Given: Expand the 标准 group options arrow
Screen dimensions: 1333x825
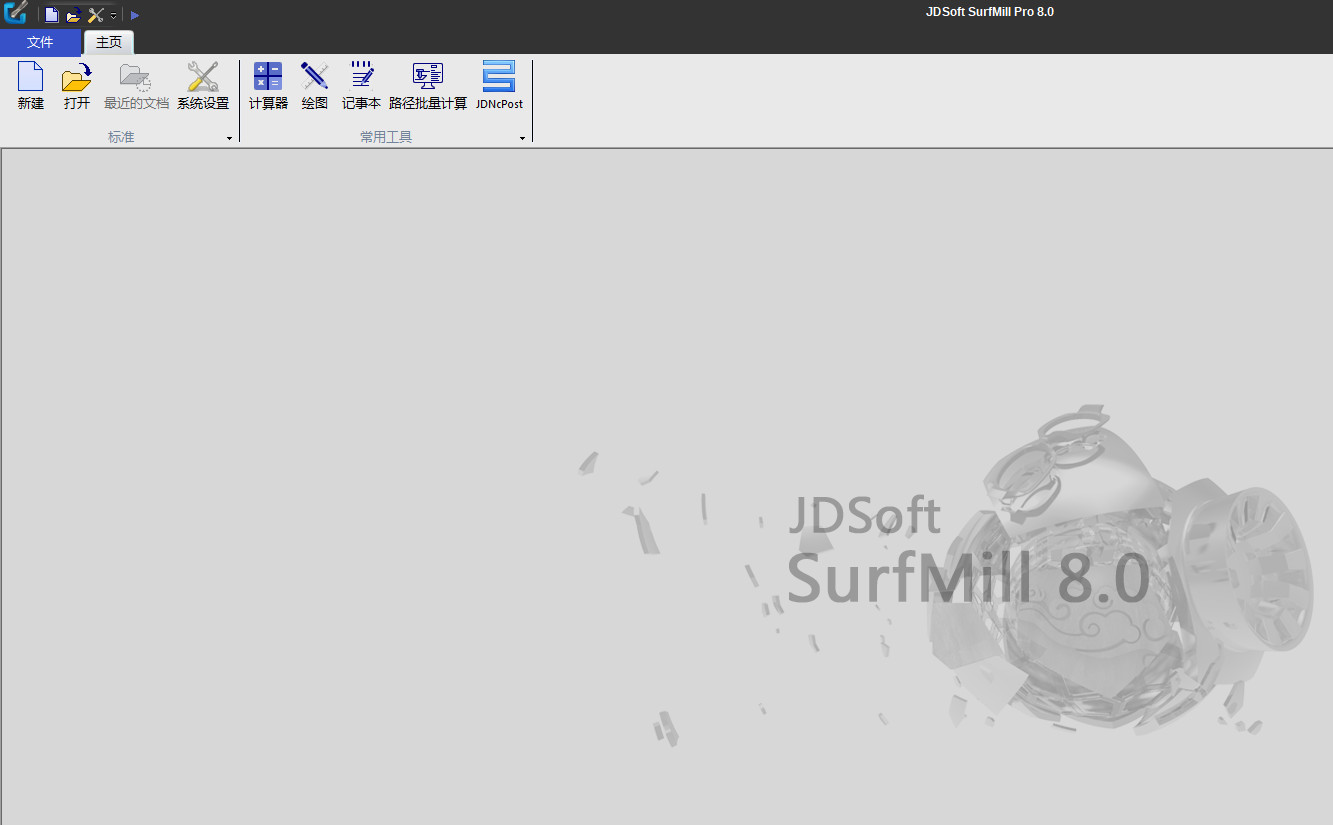Looking at the screenshot, I should [229, 138].
